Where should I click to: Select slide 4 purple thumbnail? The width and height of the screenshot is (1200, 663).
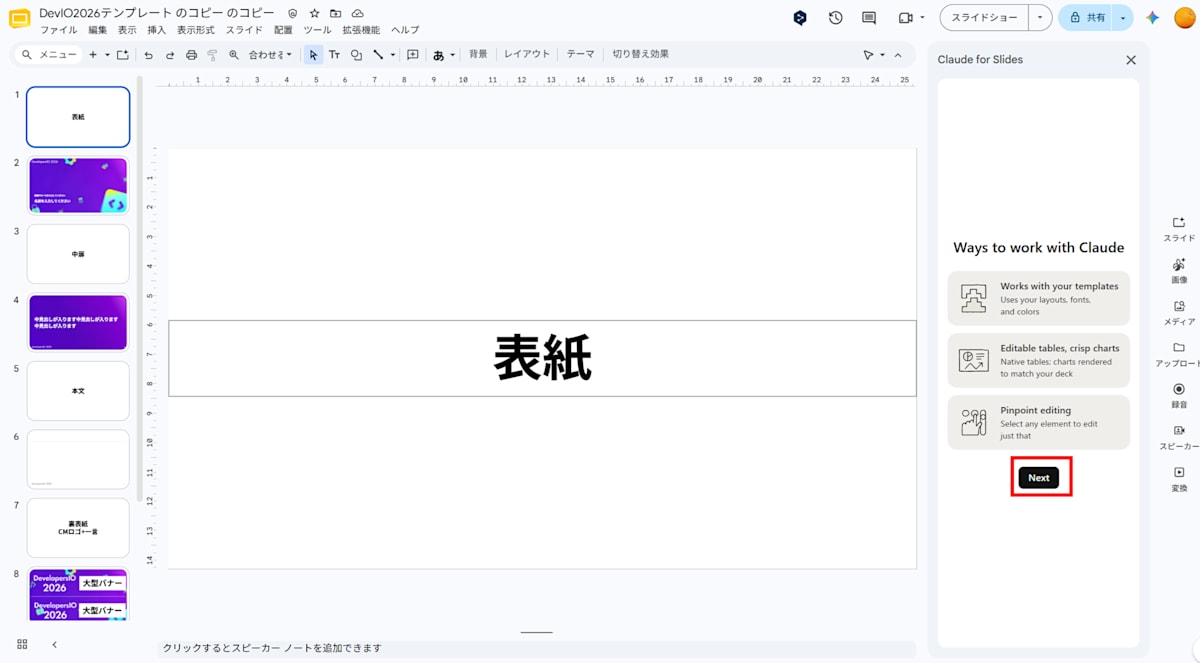pyautogui.click(x=78, y=322)
